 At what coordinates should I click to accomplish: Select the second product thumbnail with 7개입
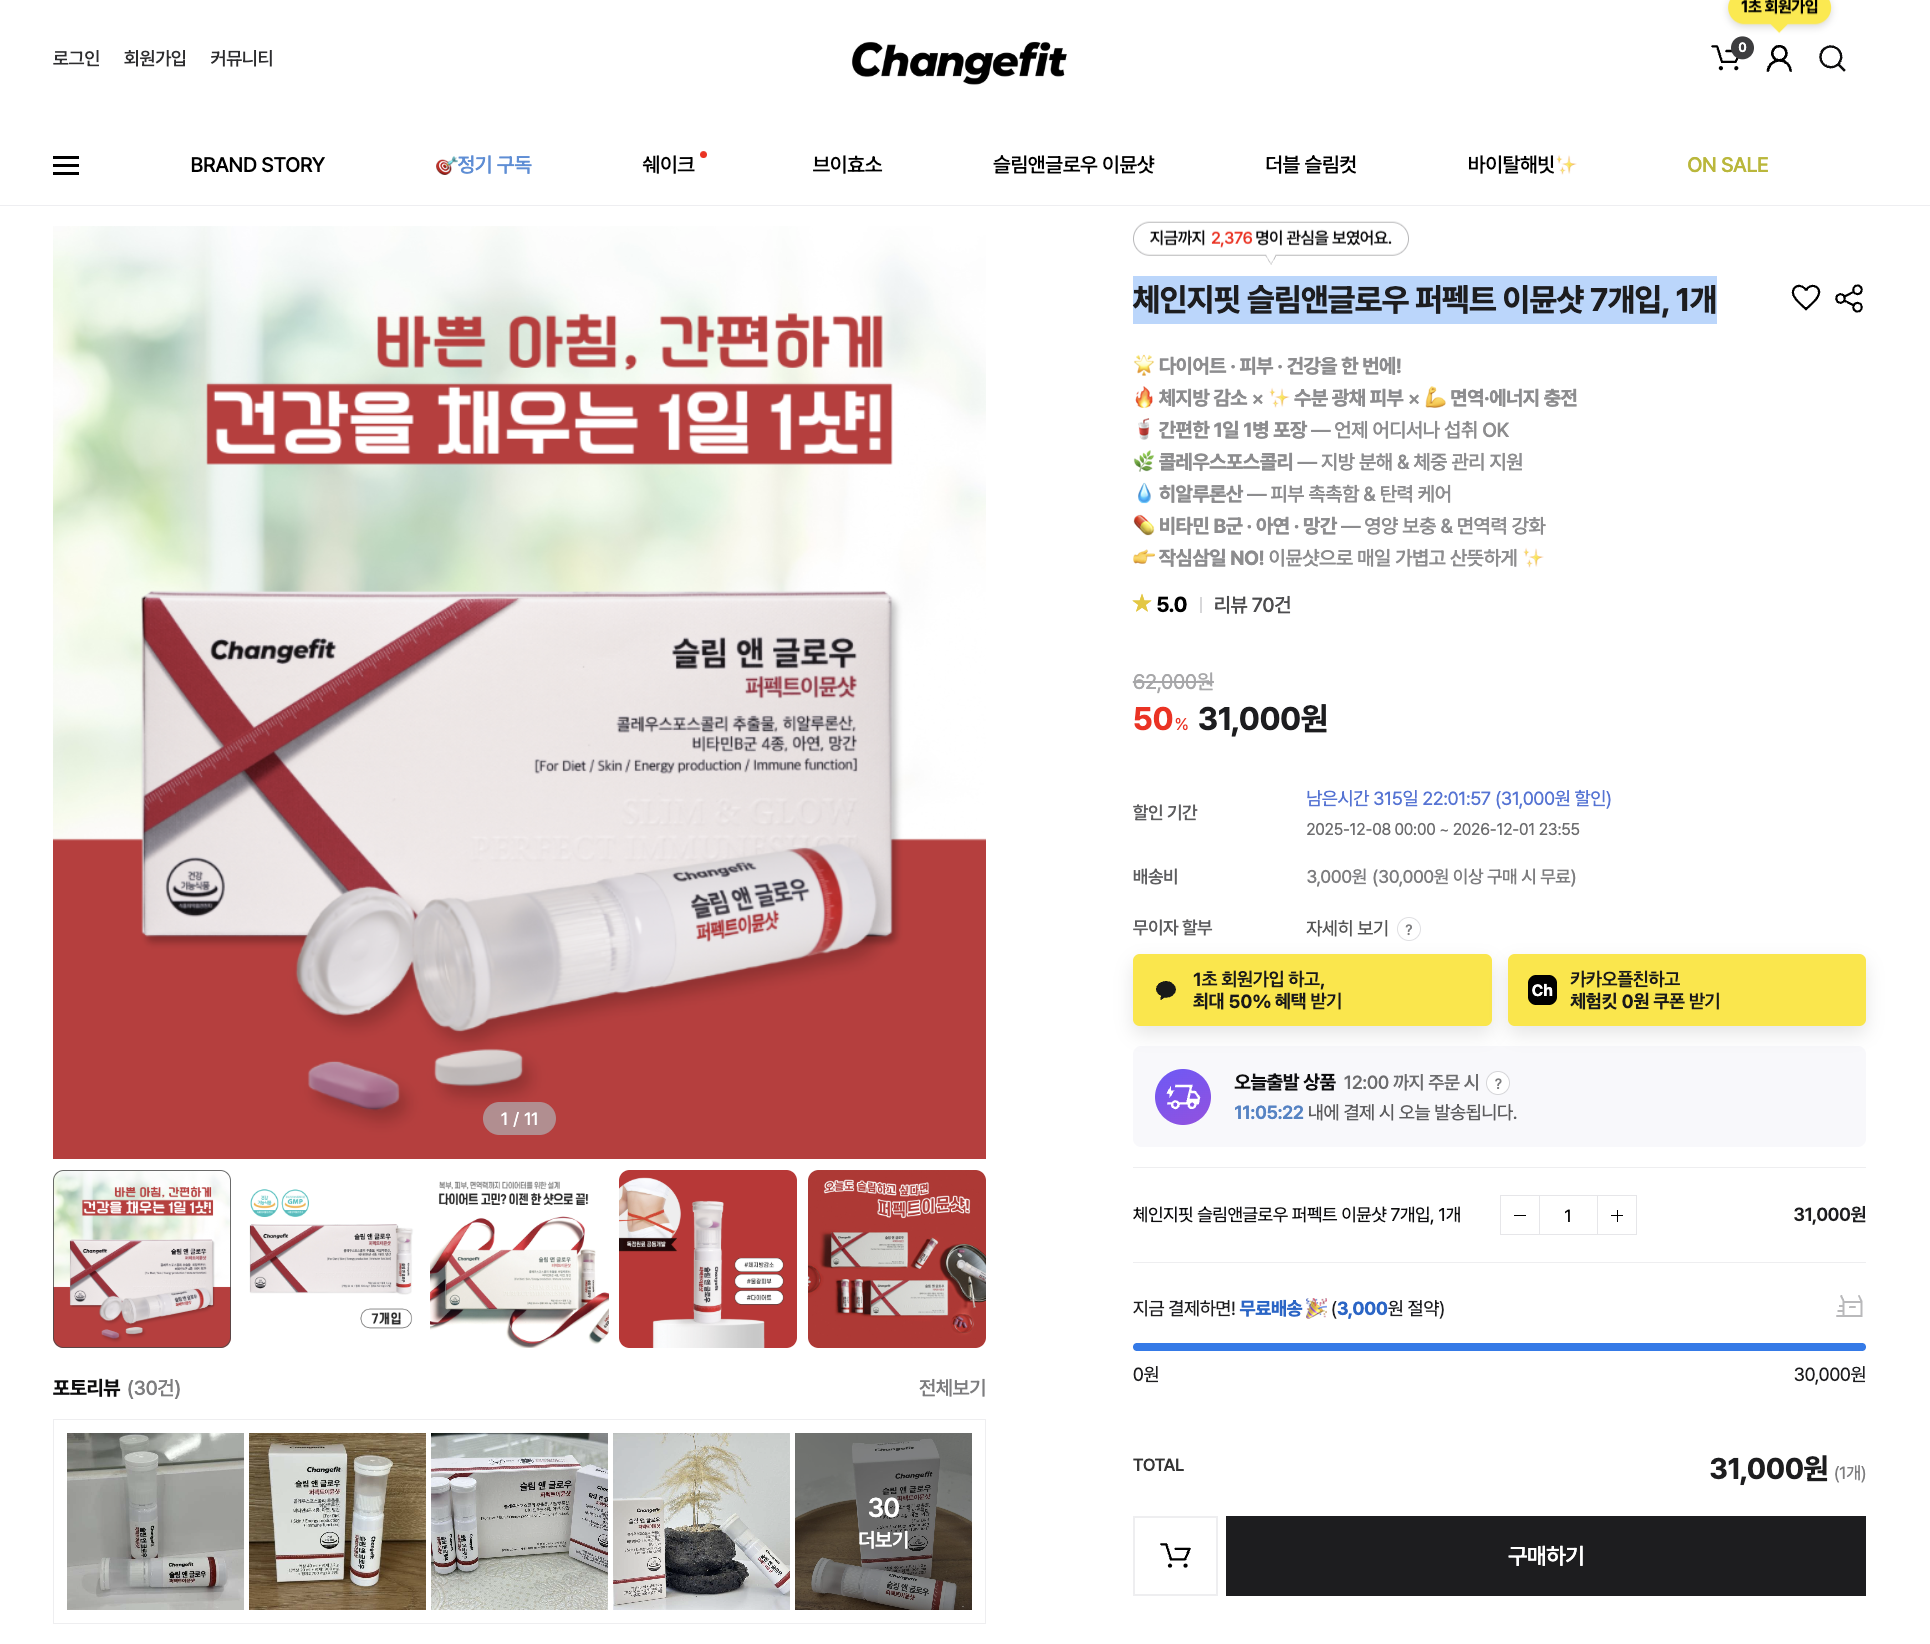coord(330,1259)
